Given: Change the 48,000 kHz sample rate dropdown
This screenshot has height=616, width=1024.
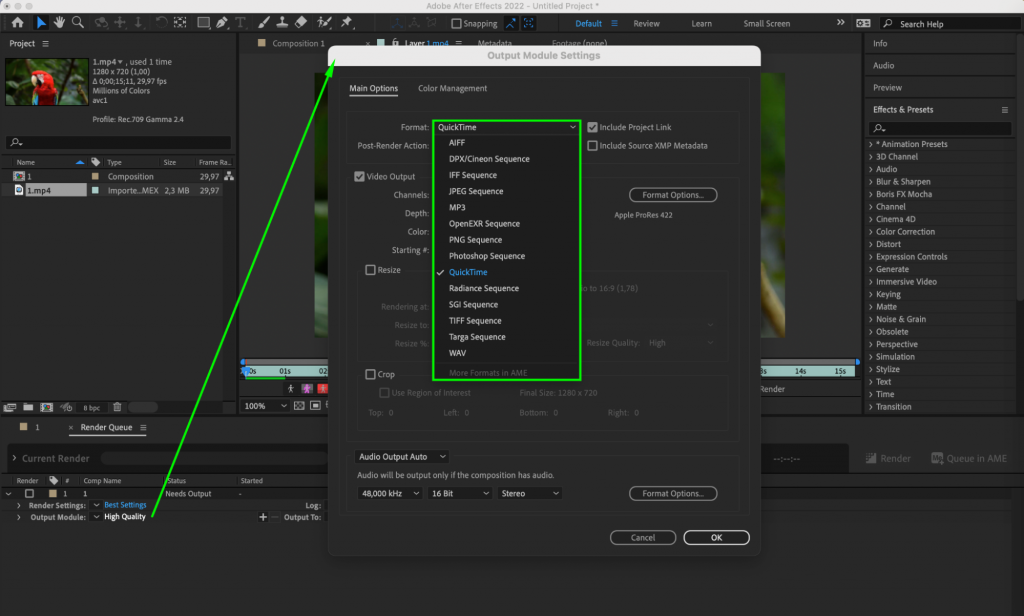Looking at the screenshot, I should coord(388,493).
